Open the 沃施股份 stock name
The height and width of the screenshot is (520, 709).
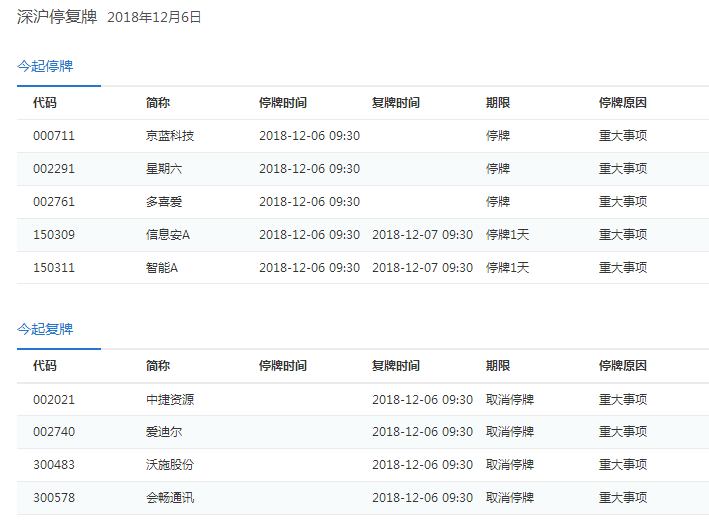click(x=169, y=465)
